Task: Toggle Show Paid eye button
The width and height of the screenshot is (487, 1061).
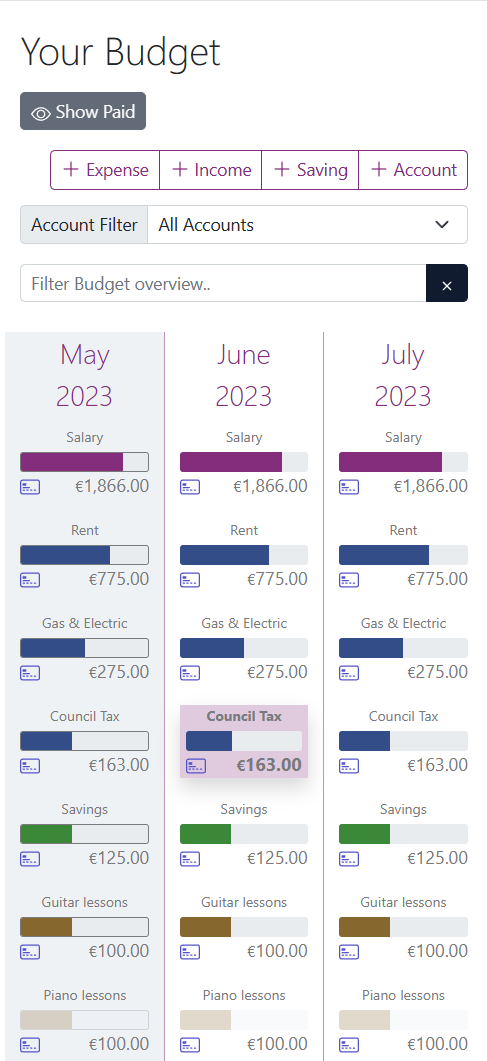Action: pos(83,112)
